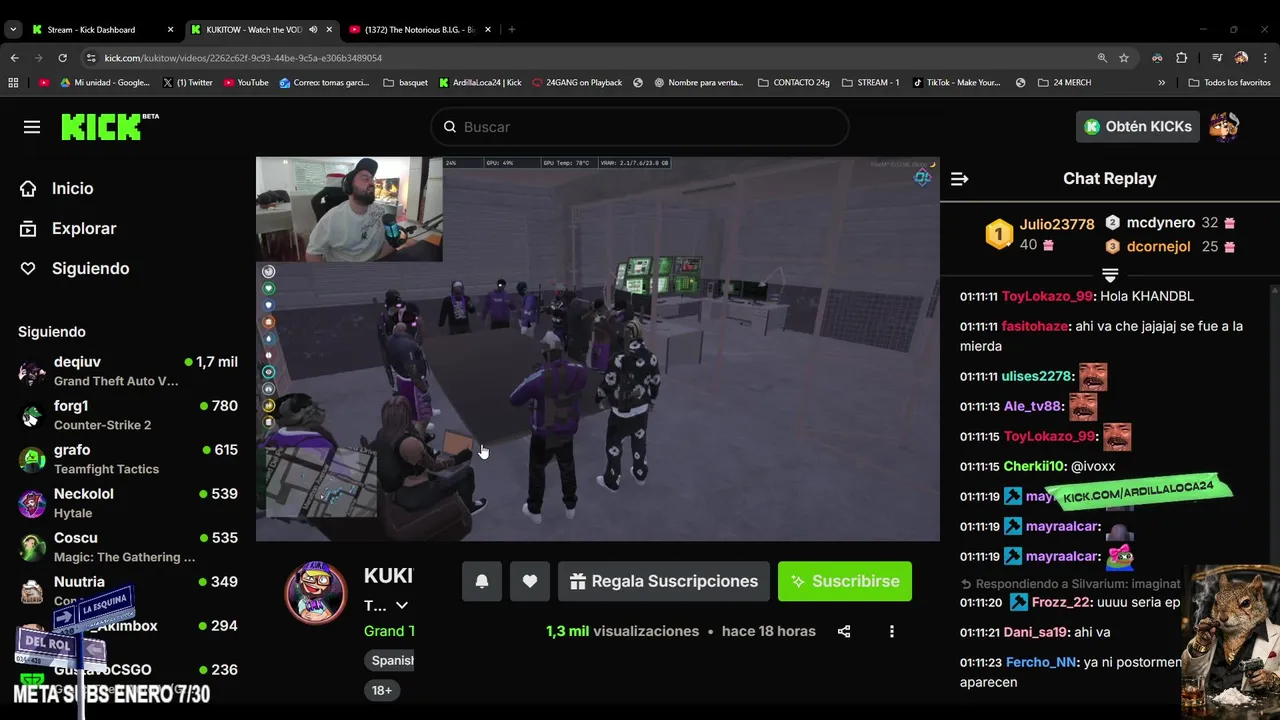Screen dimensions: 1280x720
Task: Open followed channel deqiuv
Action: click(128, 371)
